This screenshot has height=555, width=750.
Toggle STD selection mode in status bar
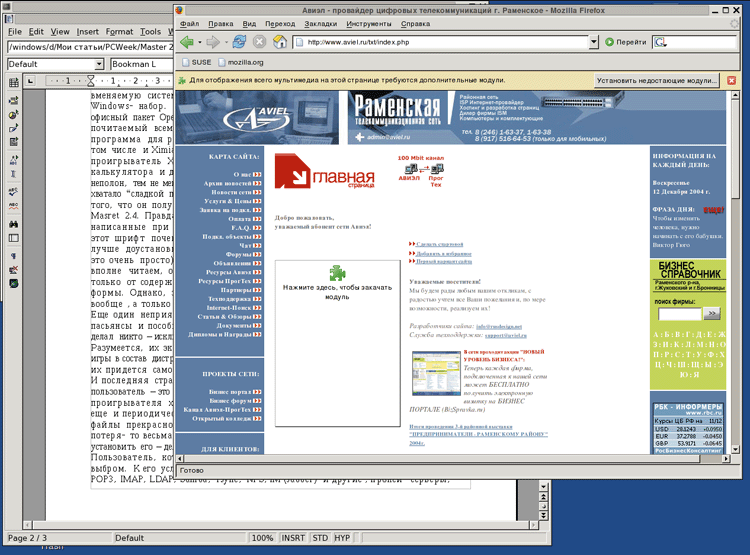coord(320,538)
